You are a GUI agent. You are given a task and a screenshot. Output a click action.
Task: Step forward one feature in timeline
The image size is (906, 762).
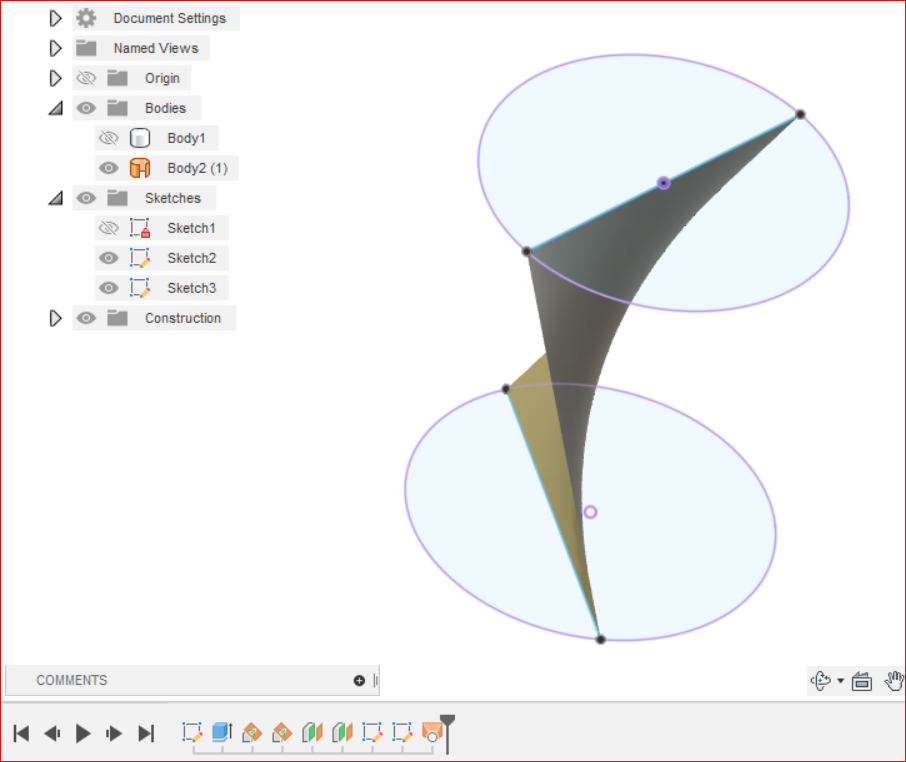tap(114, 734)
